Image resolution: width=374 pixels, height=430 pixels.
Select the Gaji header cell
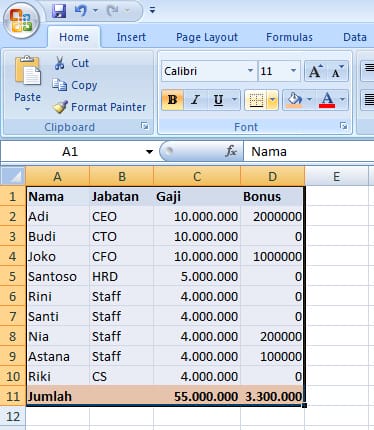point(197,196)
